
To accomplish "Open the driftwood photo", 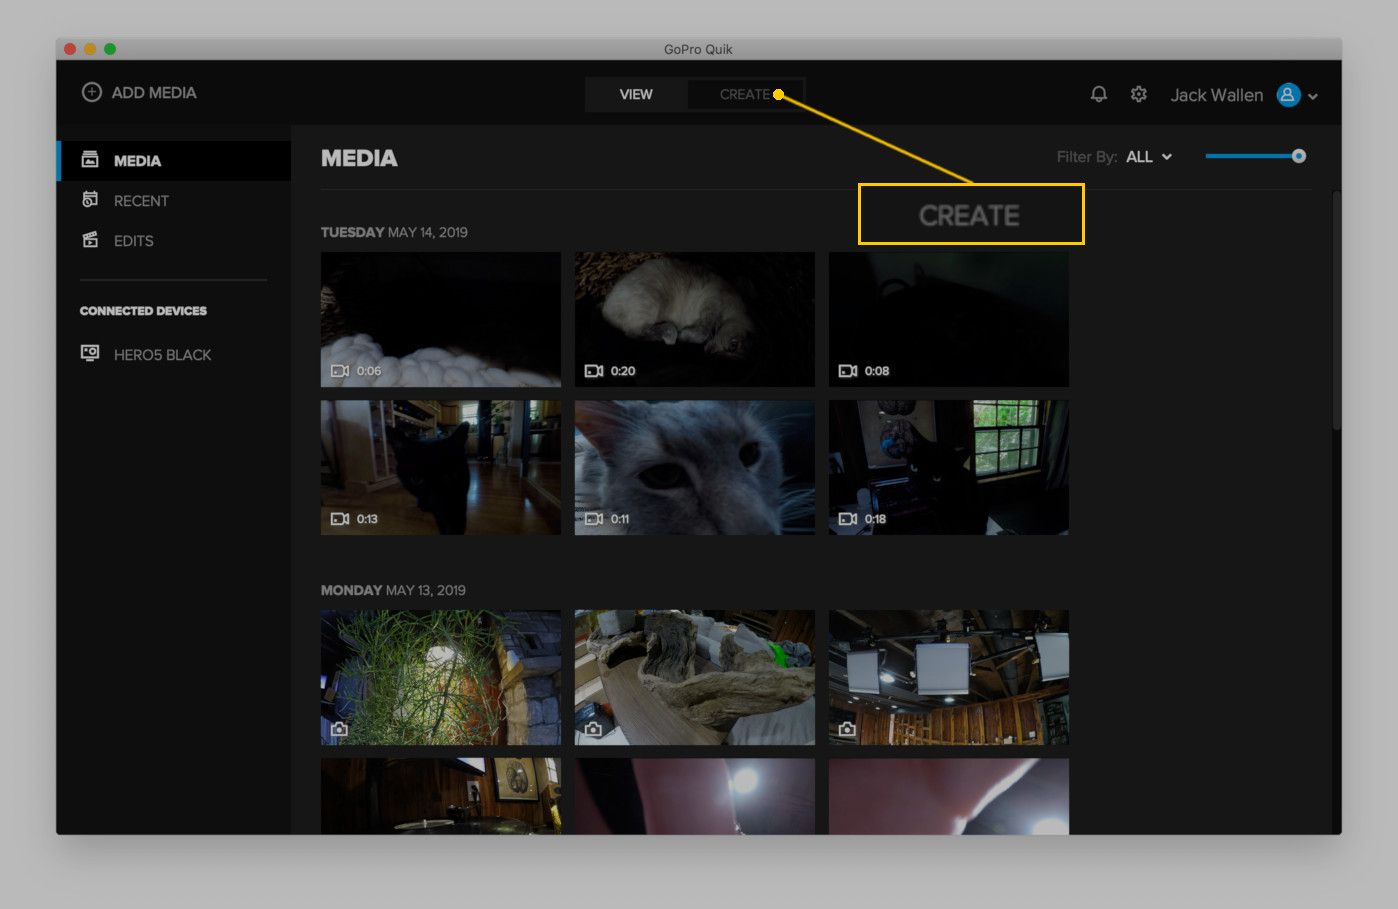I will pos(695,678).
